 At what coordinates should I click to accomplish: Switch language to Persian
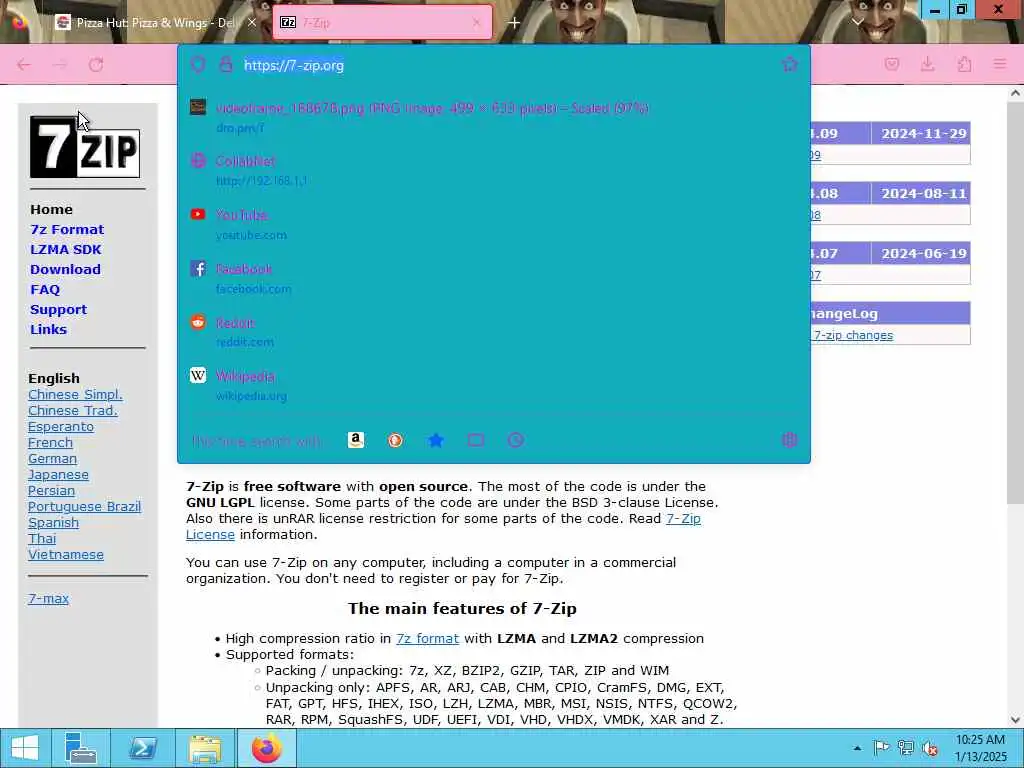(x=52, y=490)
